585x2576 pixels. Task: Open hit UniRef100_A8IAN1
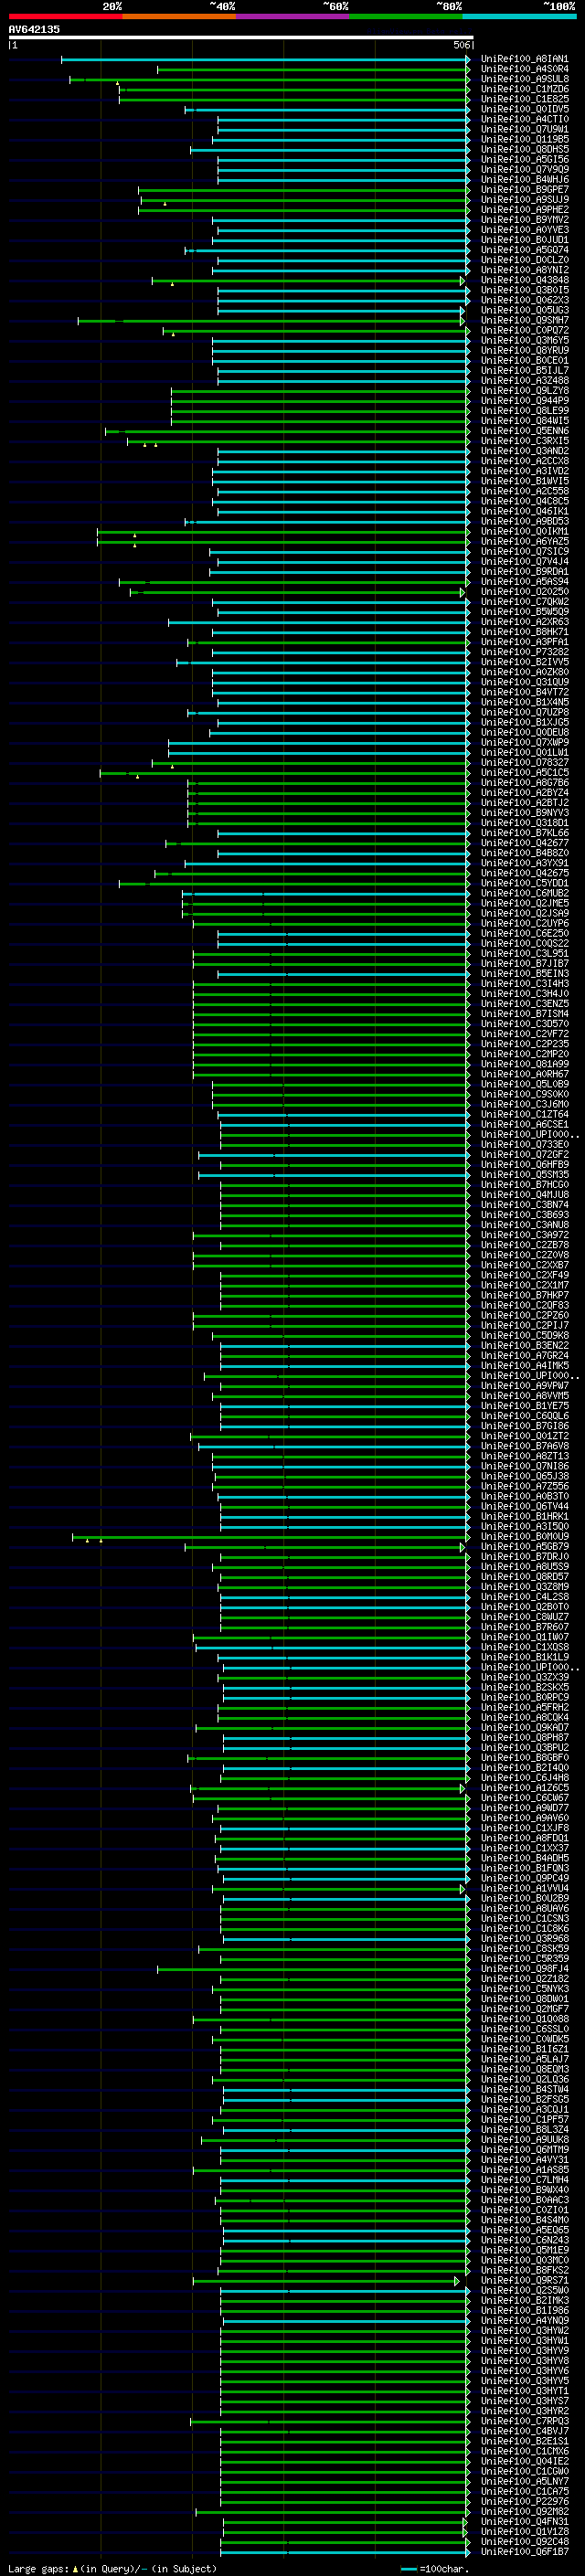[x=524, y=59]
